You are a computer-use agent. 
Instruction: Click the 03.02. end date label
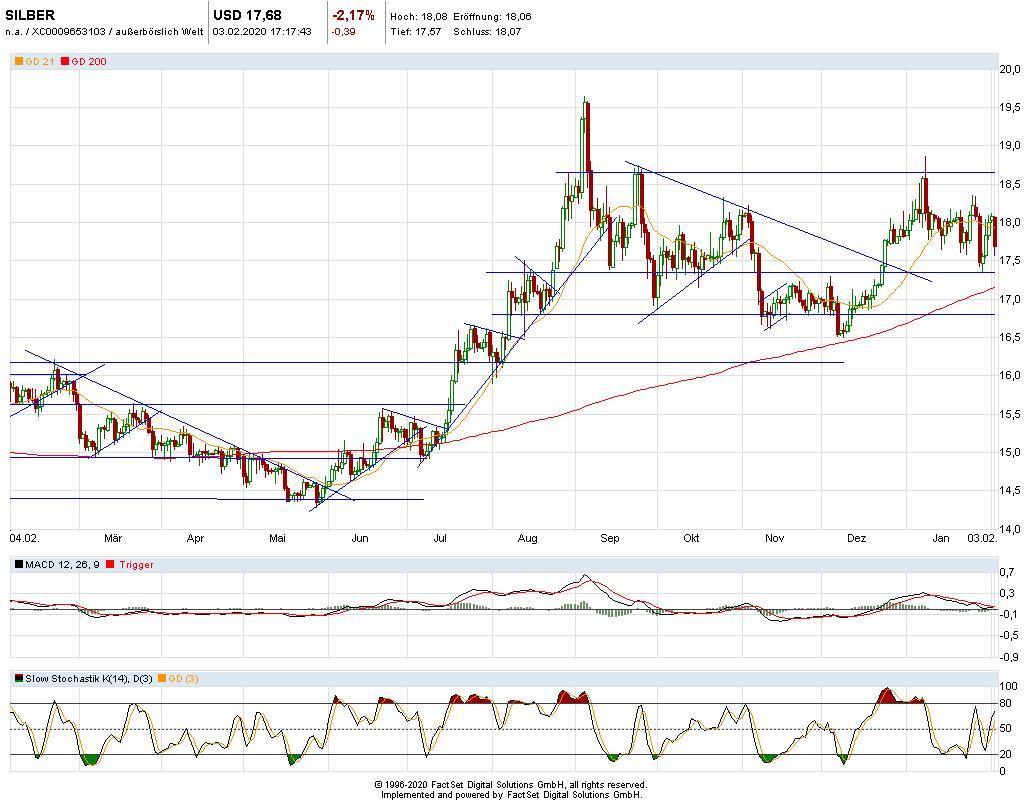point(981,539)
